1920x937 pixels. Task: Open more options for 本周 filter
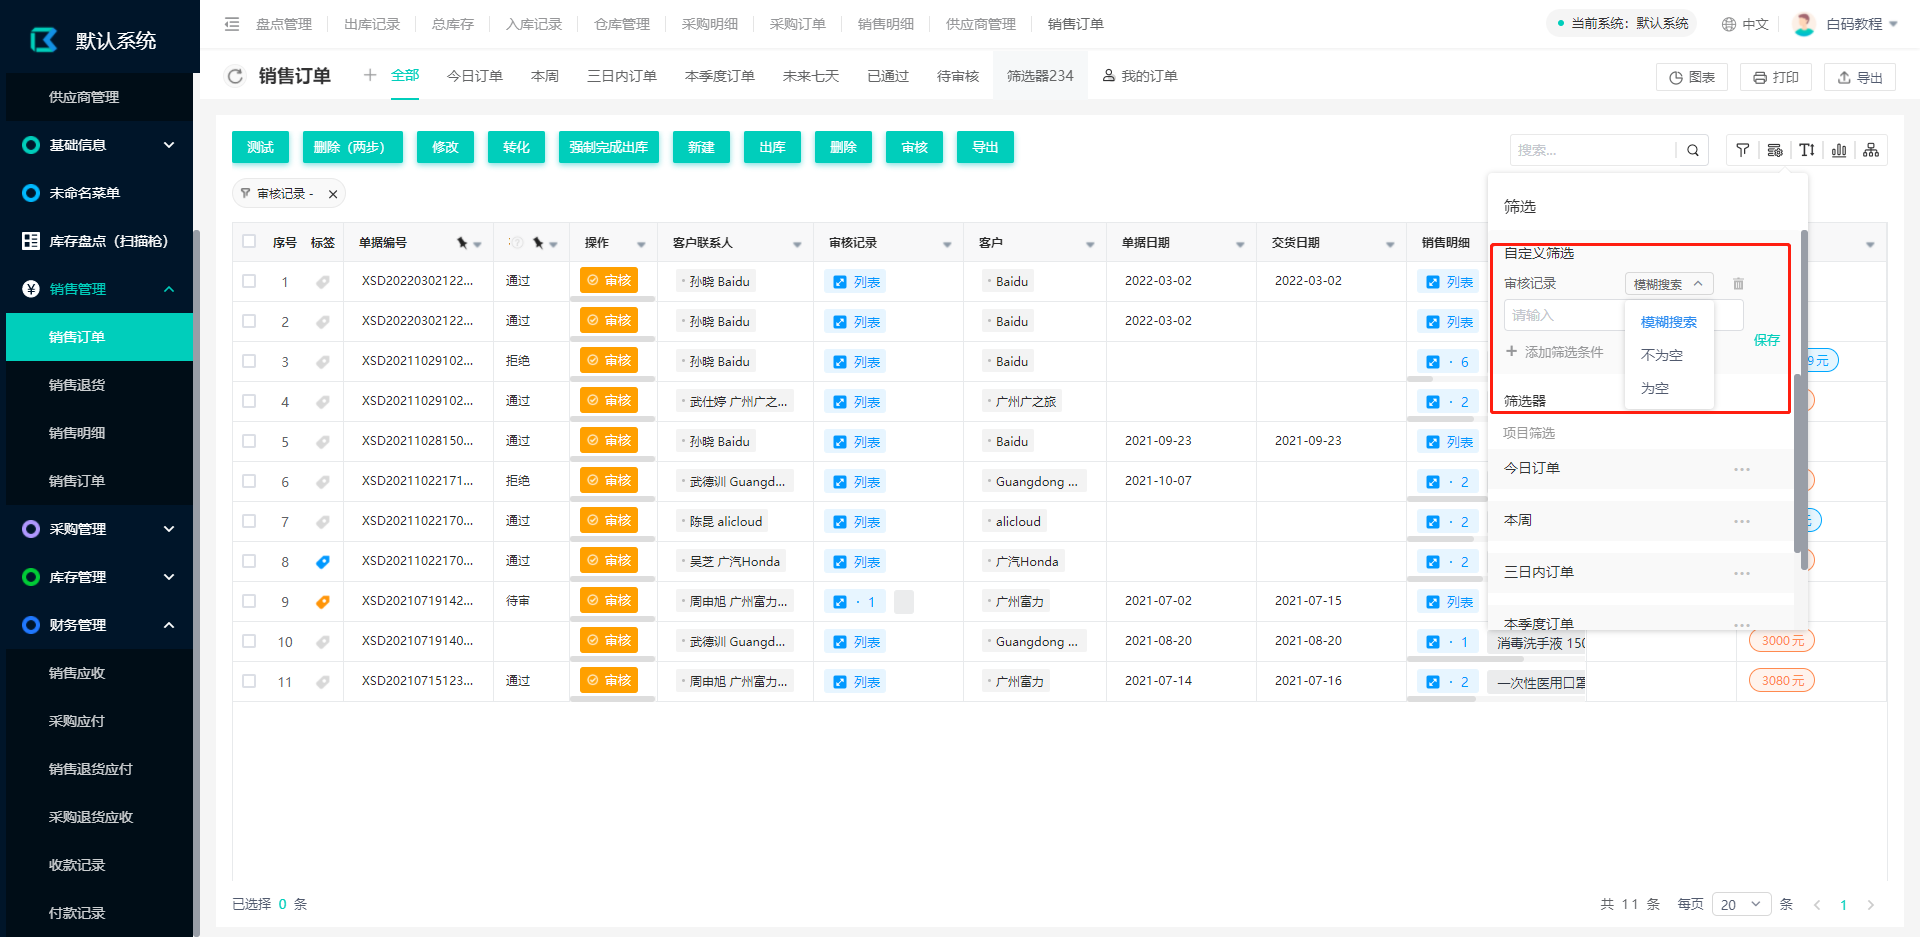point(1742,521)
